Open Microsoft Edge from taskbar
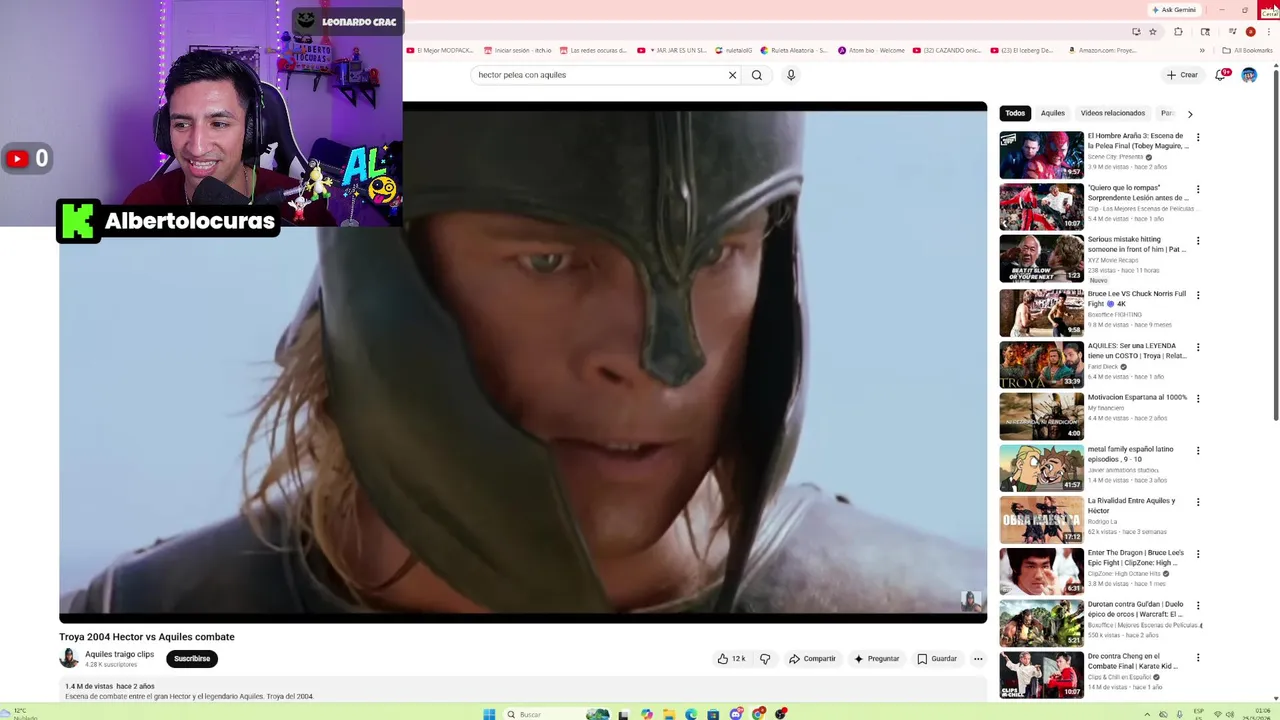The image size is (1280, 720). click(691, 714)
